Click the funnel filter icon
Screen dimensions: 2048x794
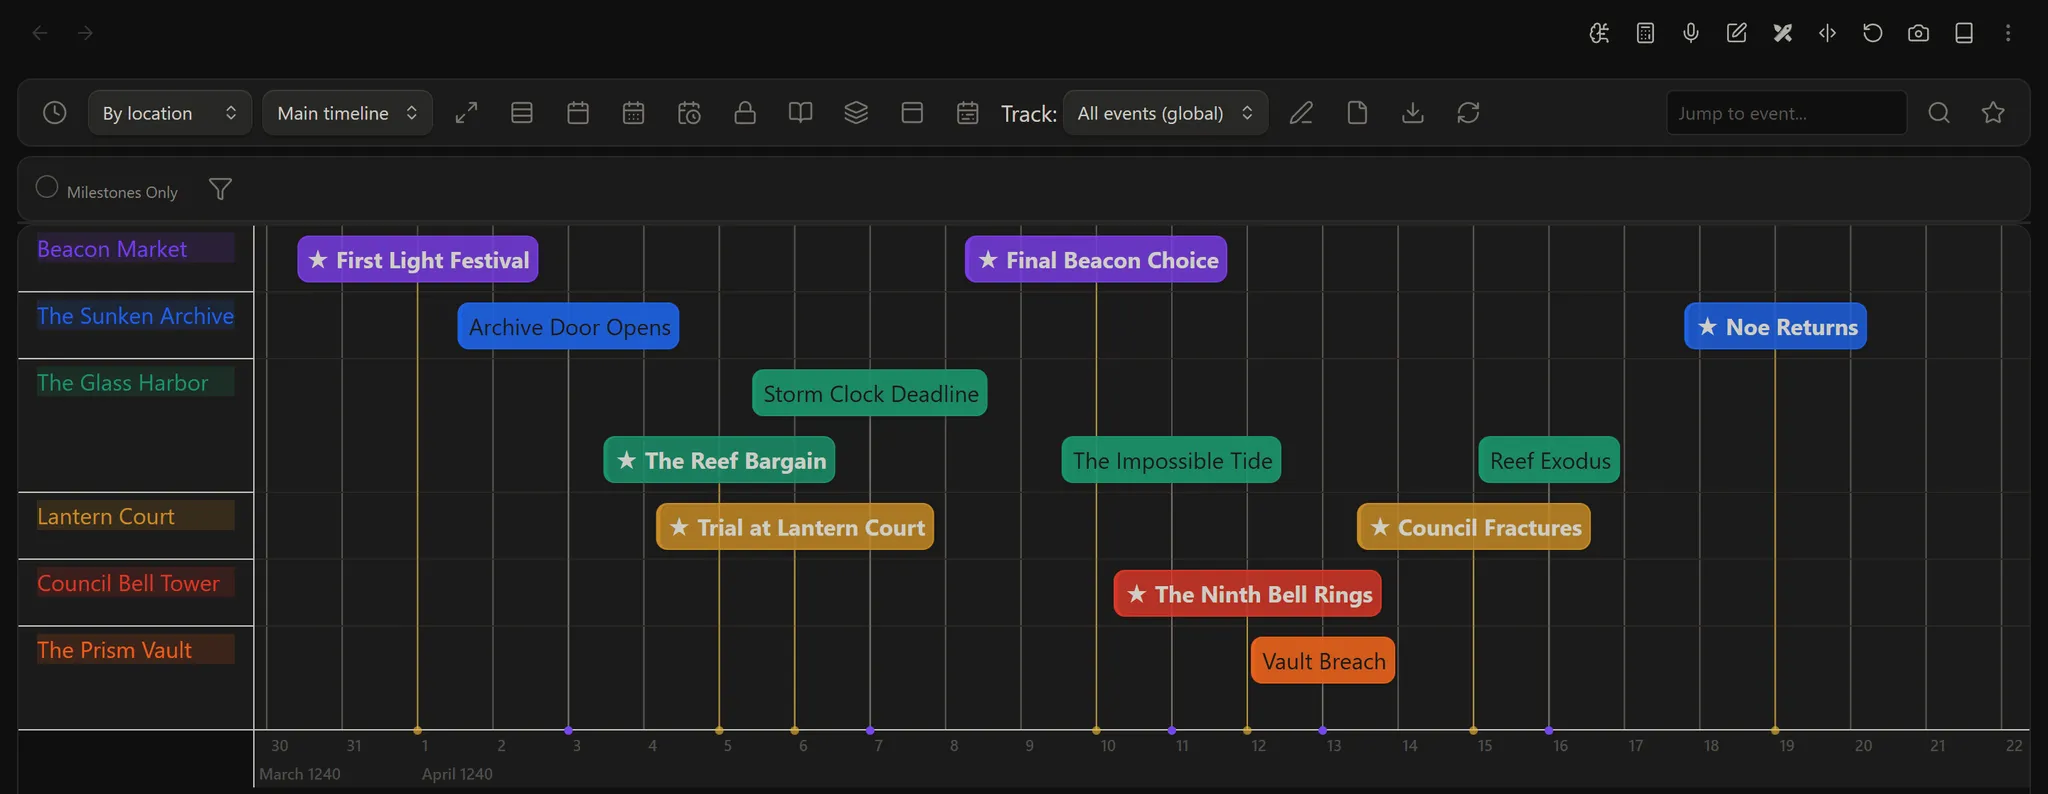point(220,189)
